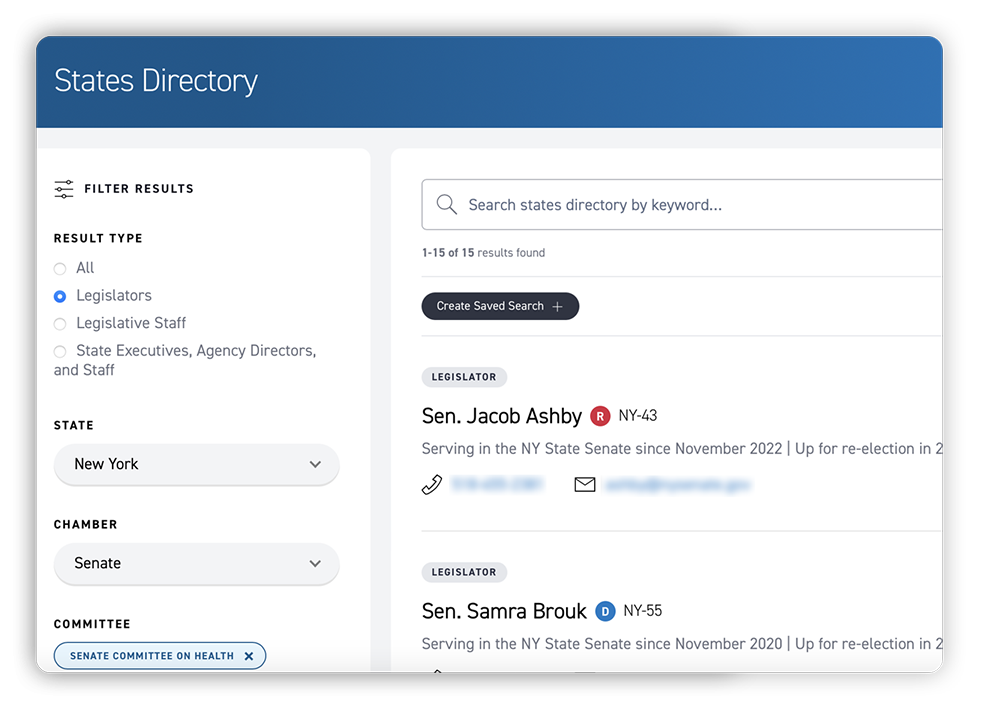This screenshot has width=993, height=719.
Task: Click the search magnifier icon
Action: [x=447, y=204]
